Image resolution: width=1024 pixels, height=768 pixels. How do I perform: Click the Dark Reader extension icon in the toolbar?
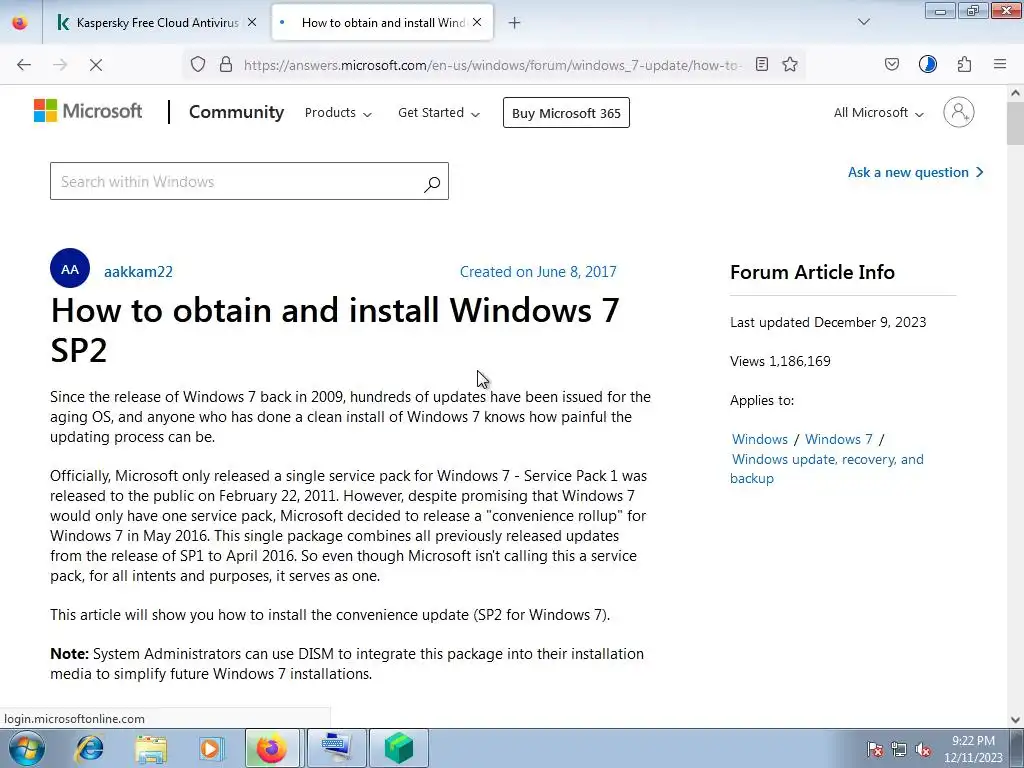(x=928, y=64)
